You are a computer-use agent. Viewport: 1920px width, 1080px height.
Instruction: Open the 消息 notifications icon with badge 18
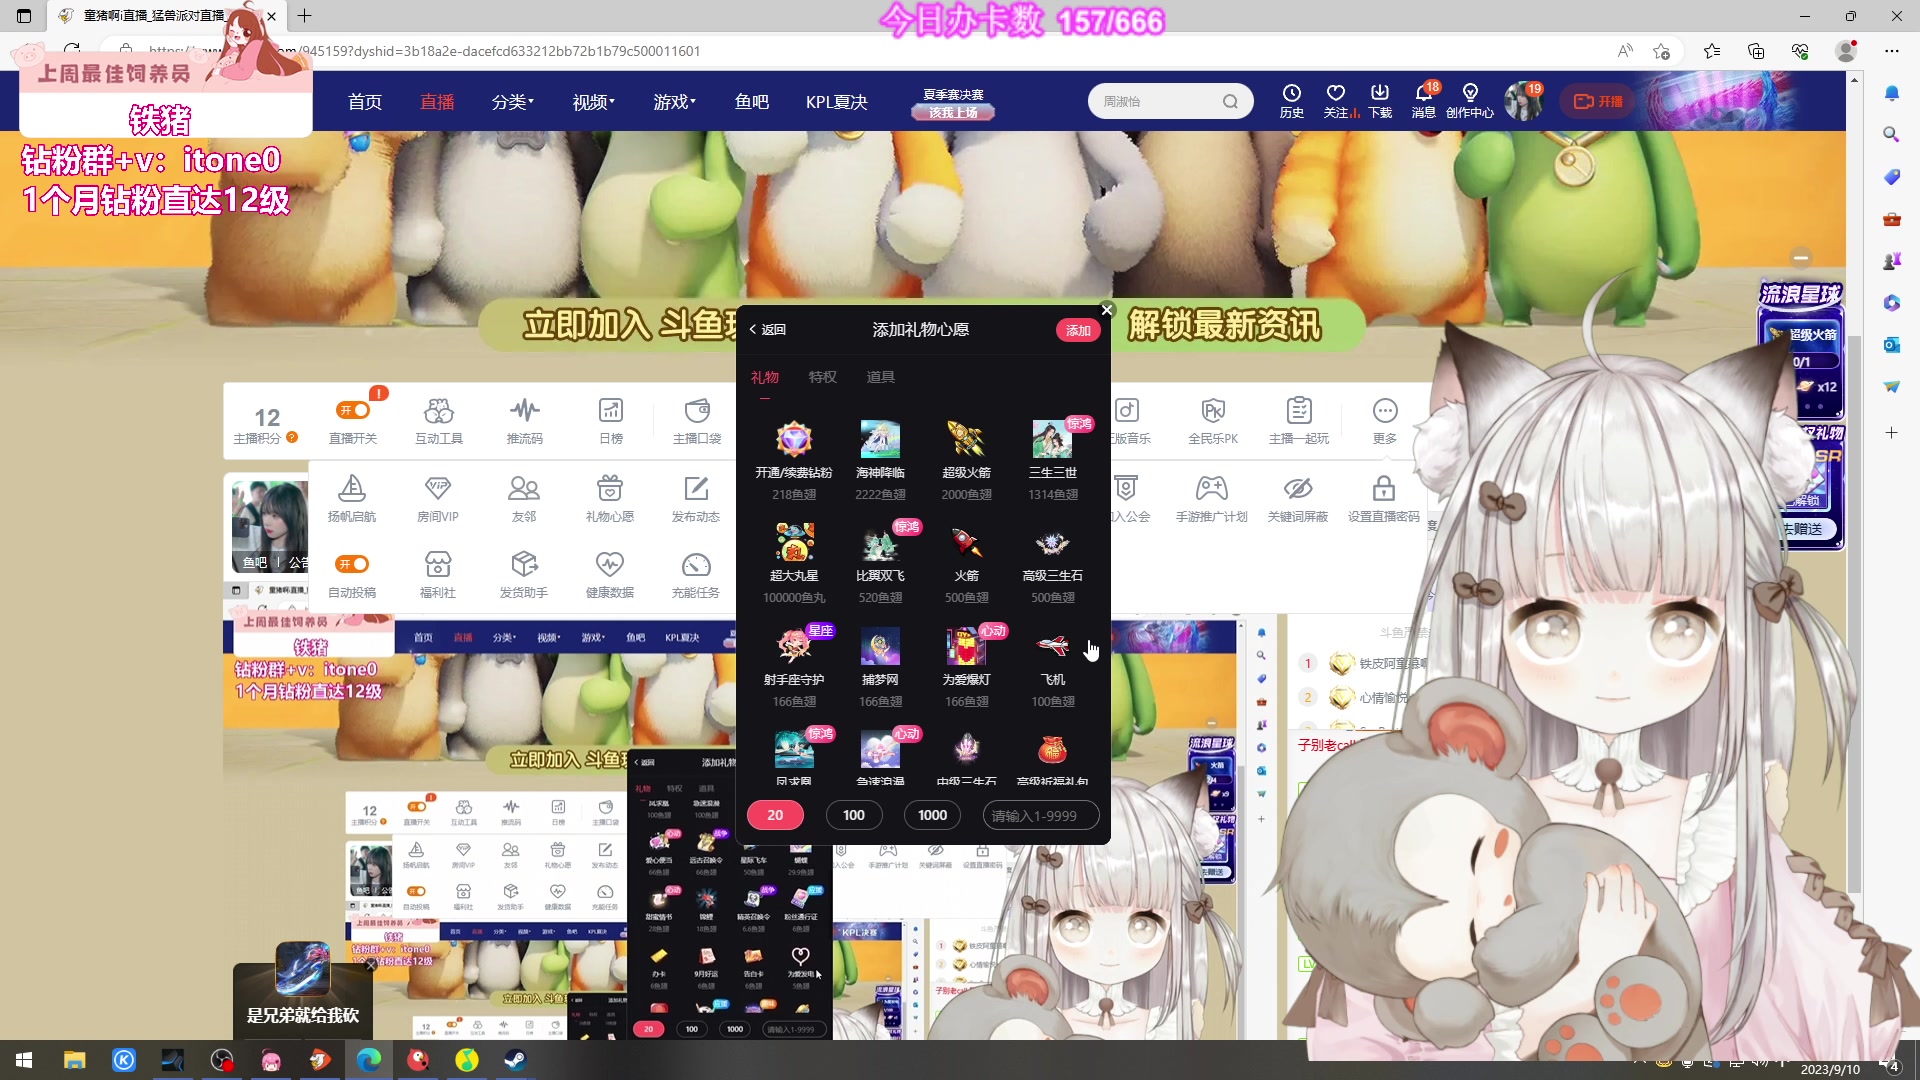click(x=1425, y=100)
